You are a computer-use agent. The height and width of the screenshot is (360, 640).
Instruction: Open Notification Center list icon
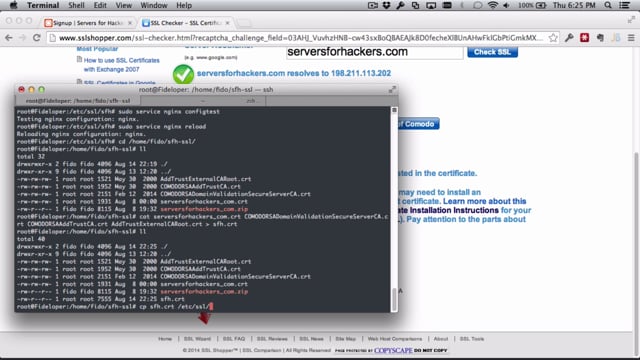point(624,5)
